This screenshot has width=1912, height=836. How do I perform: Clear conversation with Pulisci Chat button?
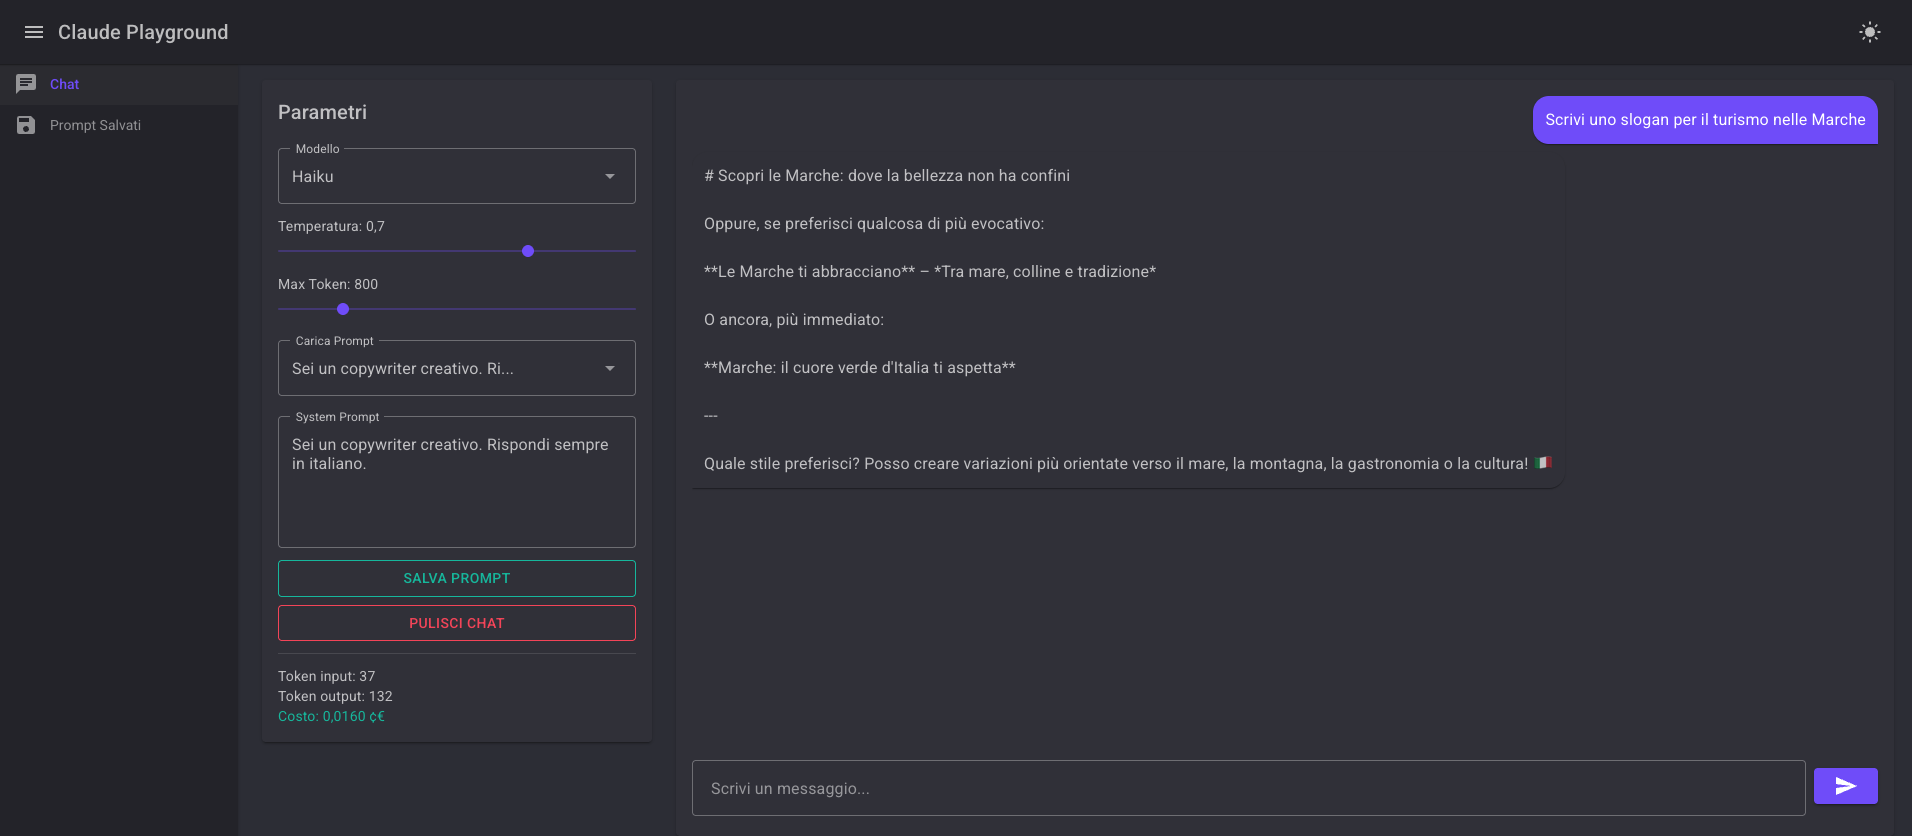click(456, 623)
